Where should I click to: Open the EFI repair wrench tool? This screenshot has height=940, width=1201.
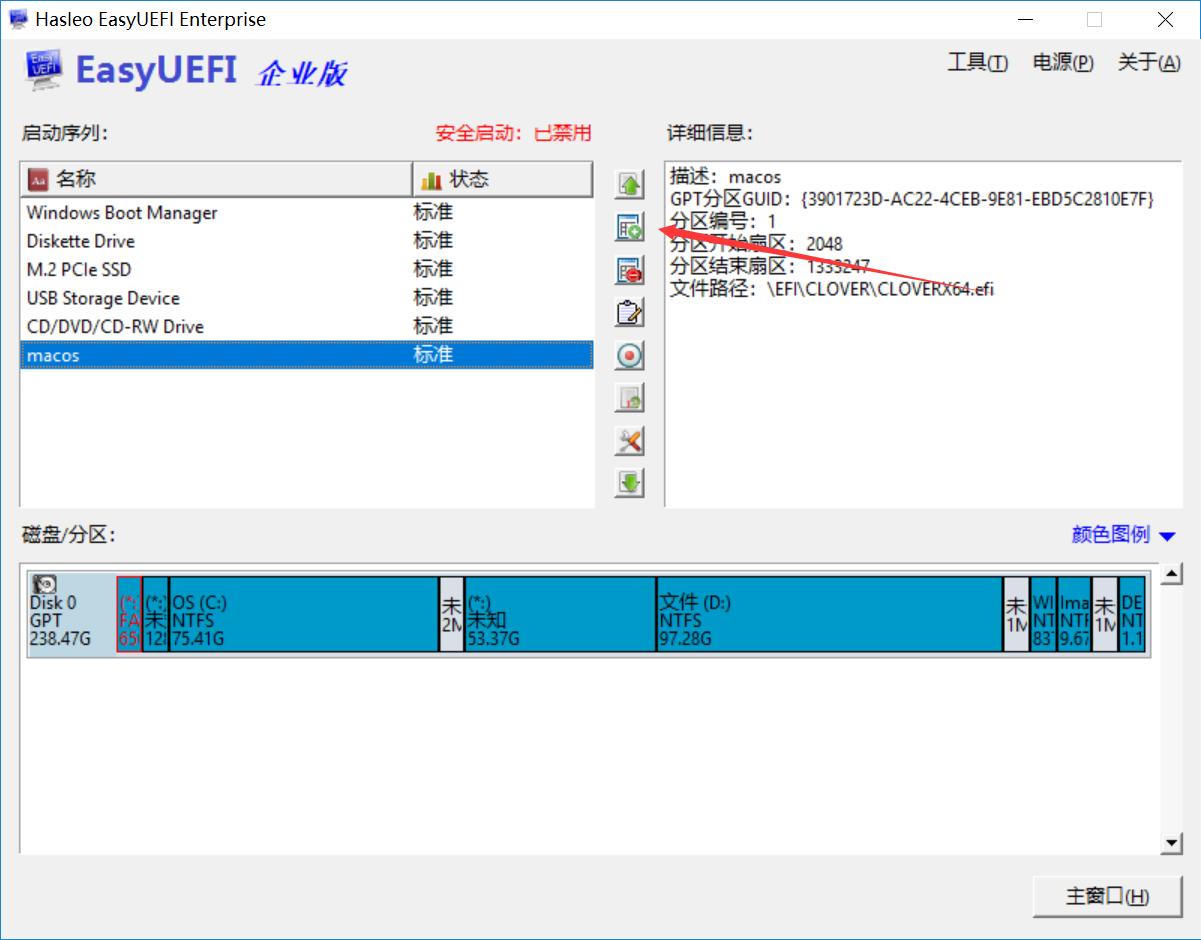[x=629, y=439]
